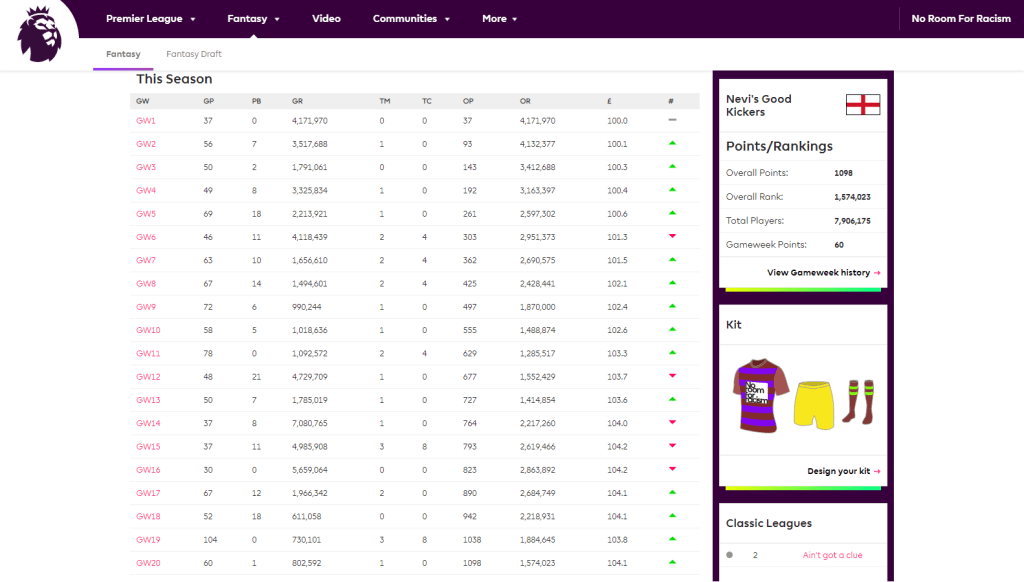Open the Fantasy dropdown in top navigation
Screen dimensions: 1024x582
[253, 19]
